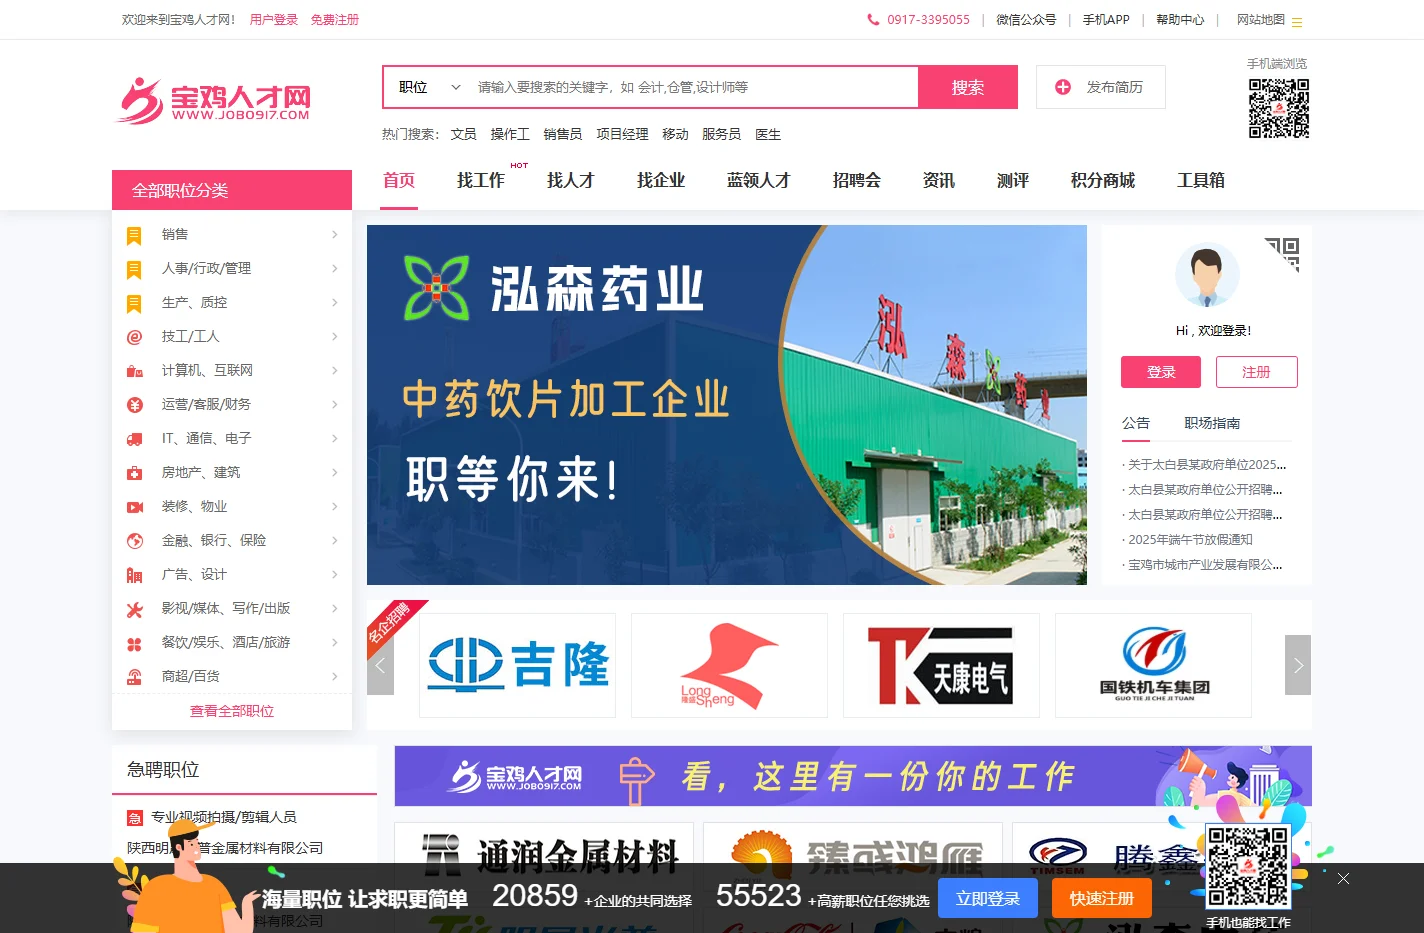Open 帮助中心 in top bar
The image size is (1424, 933).
coord(1180,20)
